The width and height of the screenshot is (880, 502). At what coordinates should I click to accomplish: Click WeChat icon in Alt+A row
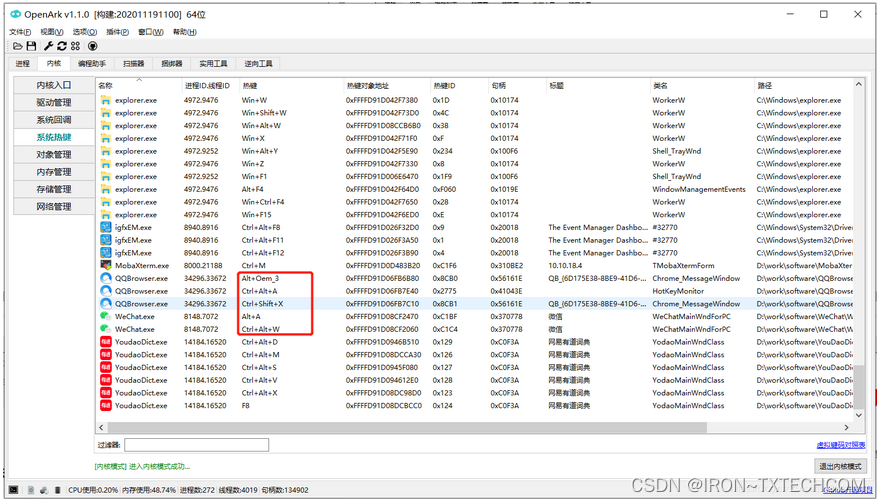pos(106,316)
